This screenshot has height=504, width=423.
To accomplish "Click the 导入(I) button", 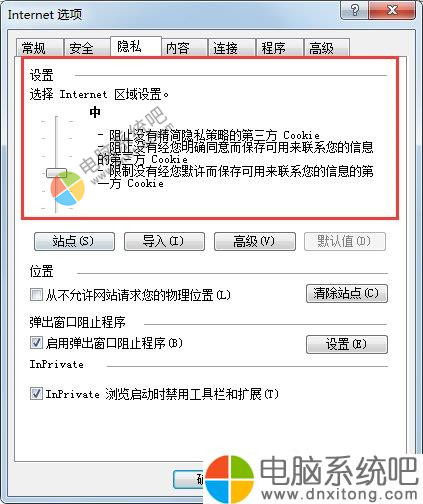I will (164, 241).
